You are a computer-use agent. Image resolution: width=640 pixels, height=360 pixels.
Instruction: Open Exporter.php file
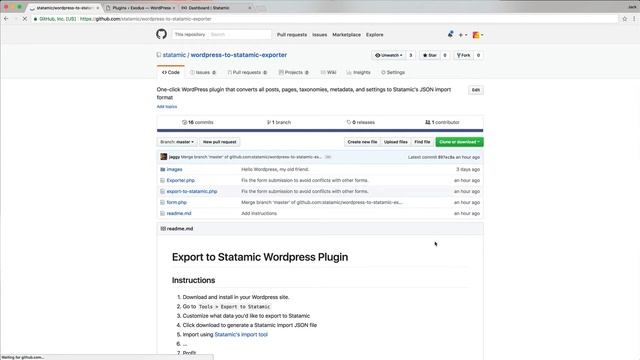point(180,180)
